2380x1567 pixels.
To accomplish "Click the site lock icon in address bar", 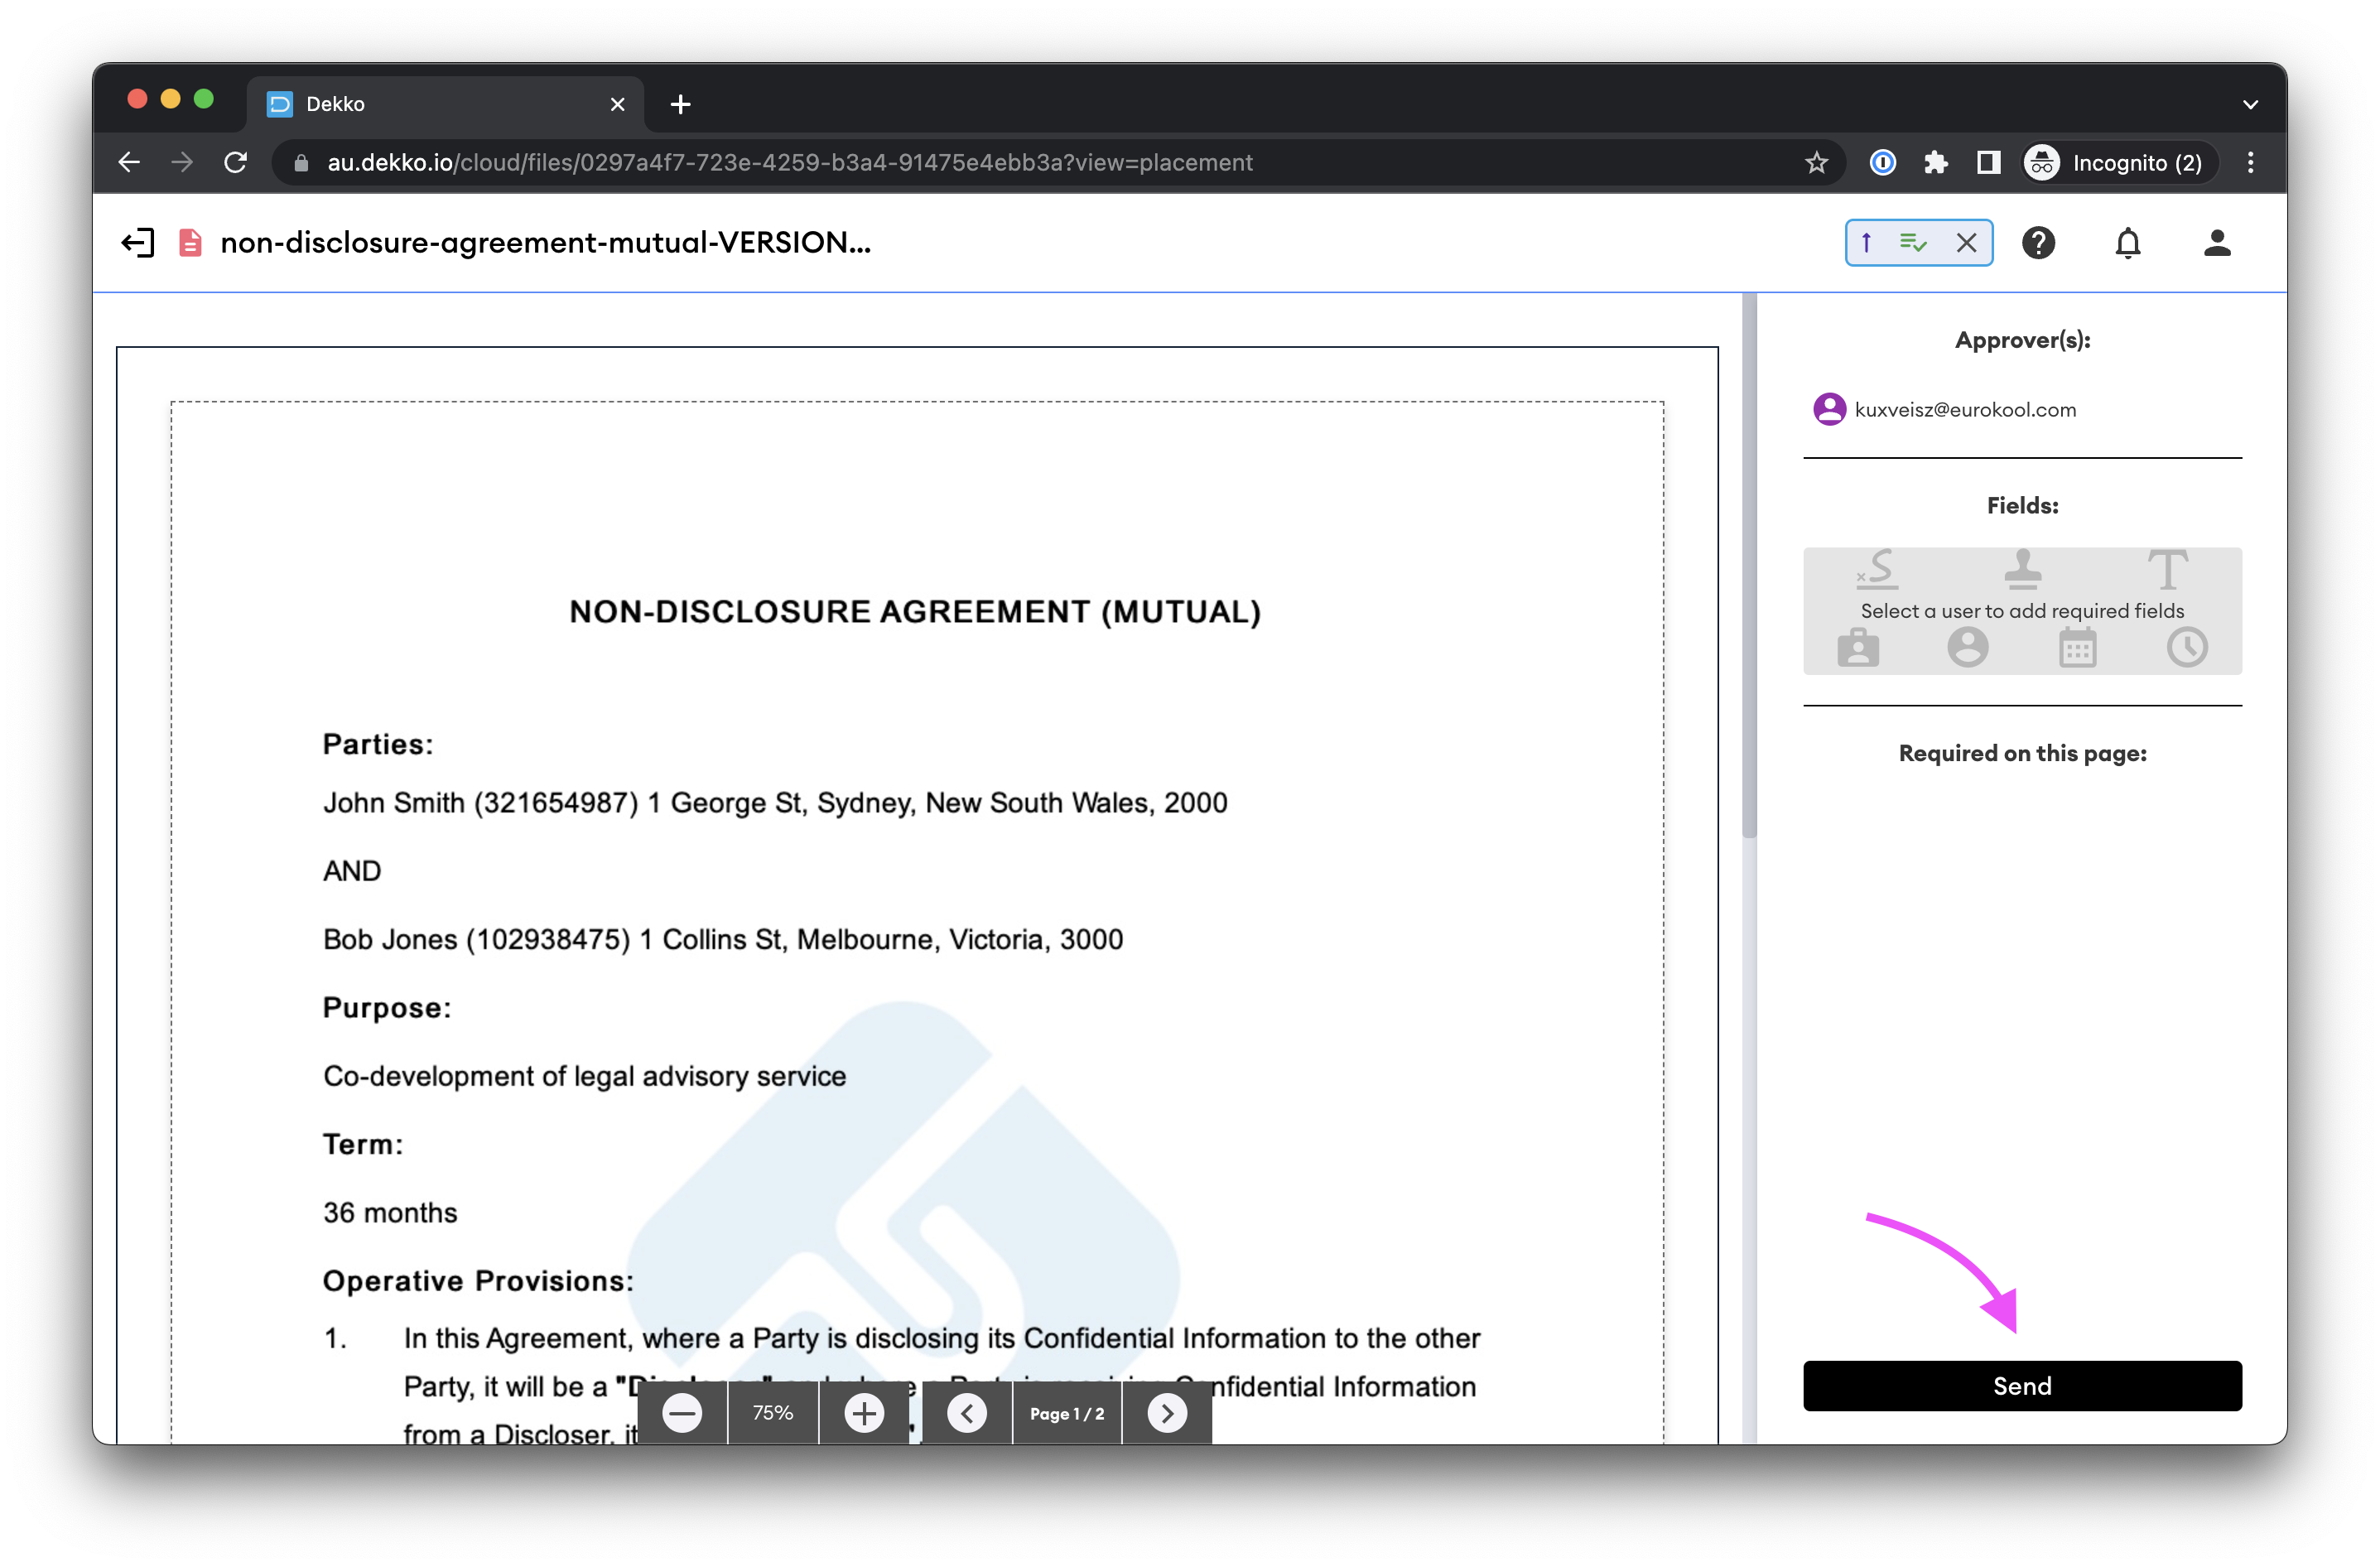I will (301, 162).
